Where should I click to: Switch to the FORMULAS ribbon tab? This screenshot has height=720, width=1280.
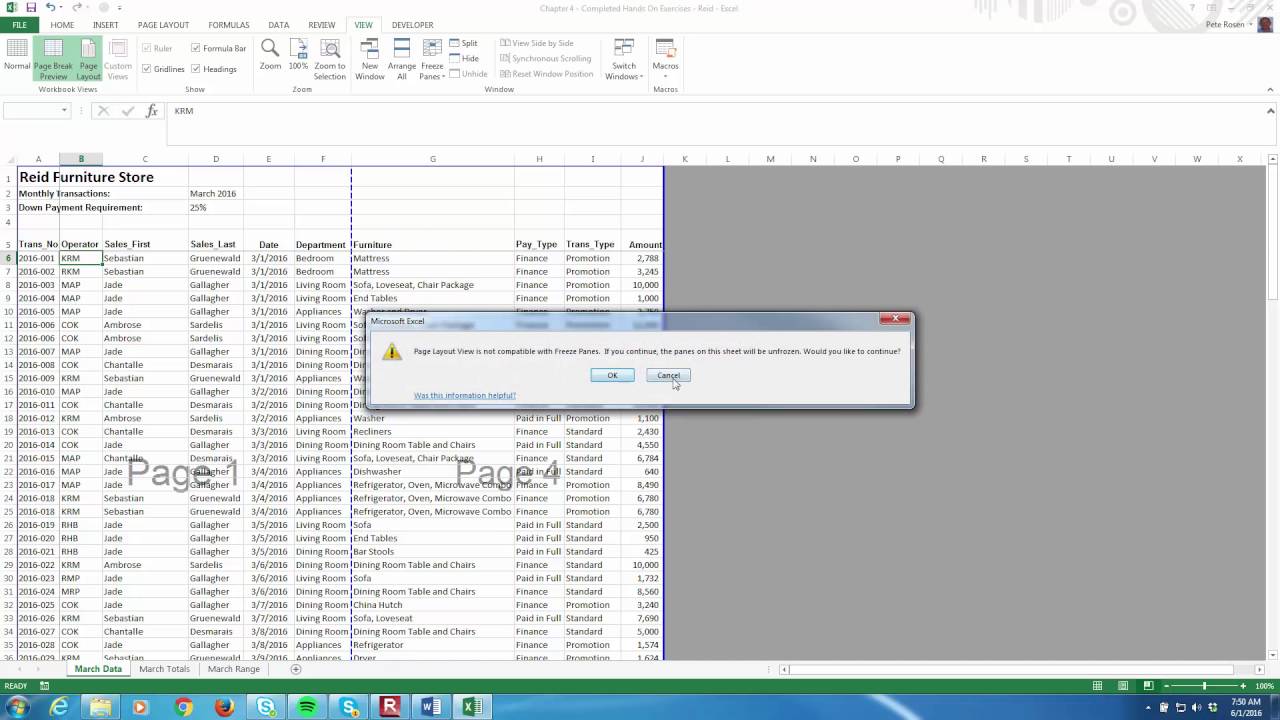[x=229, y=25]
